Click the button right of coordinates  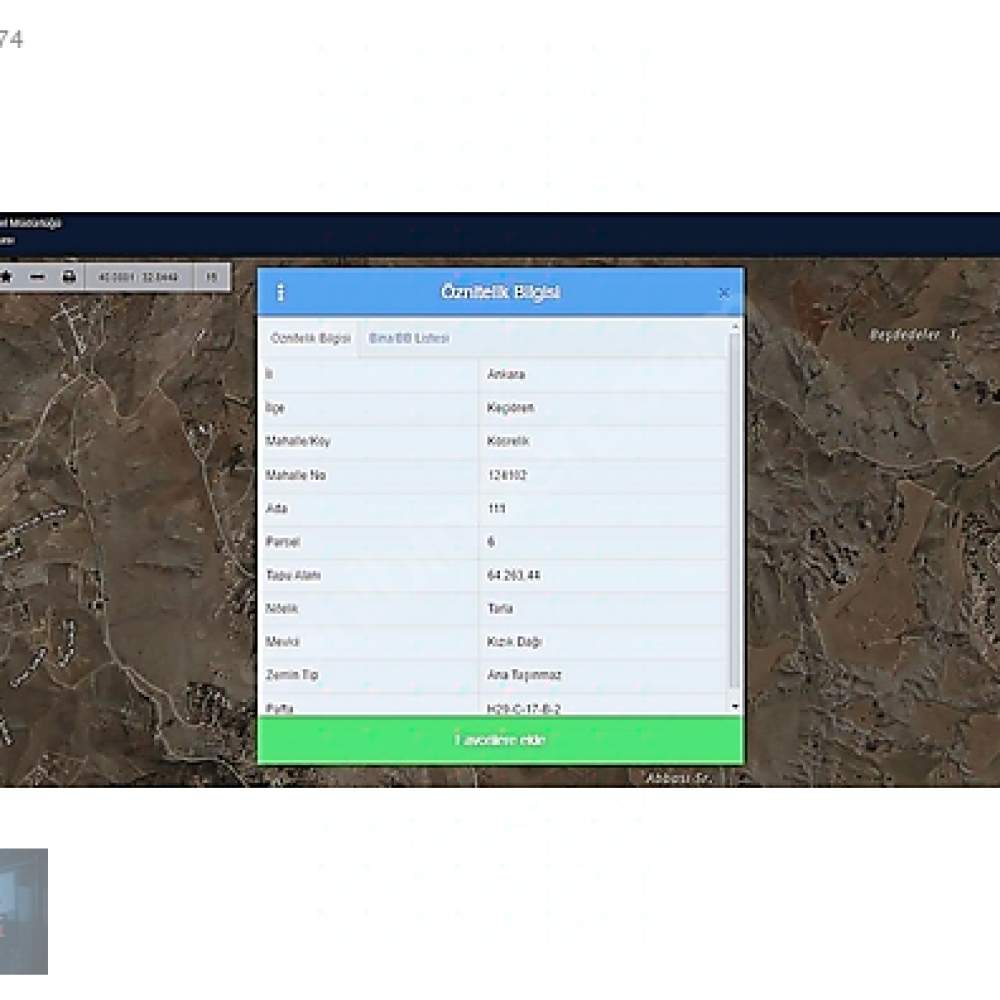point(212,277)
